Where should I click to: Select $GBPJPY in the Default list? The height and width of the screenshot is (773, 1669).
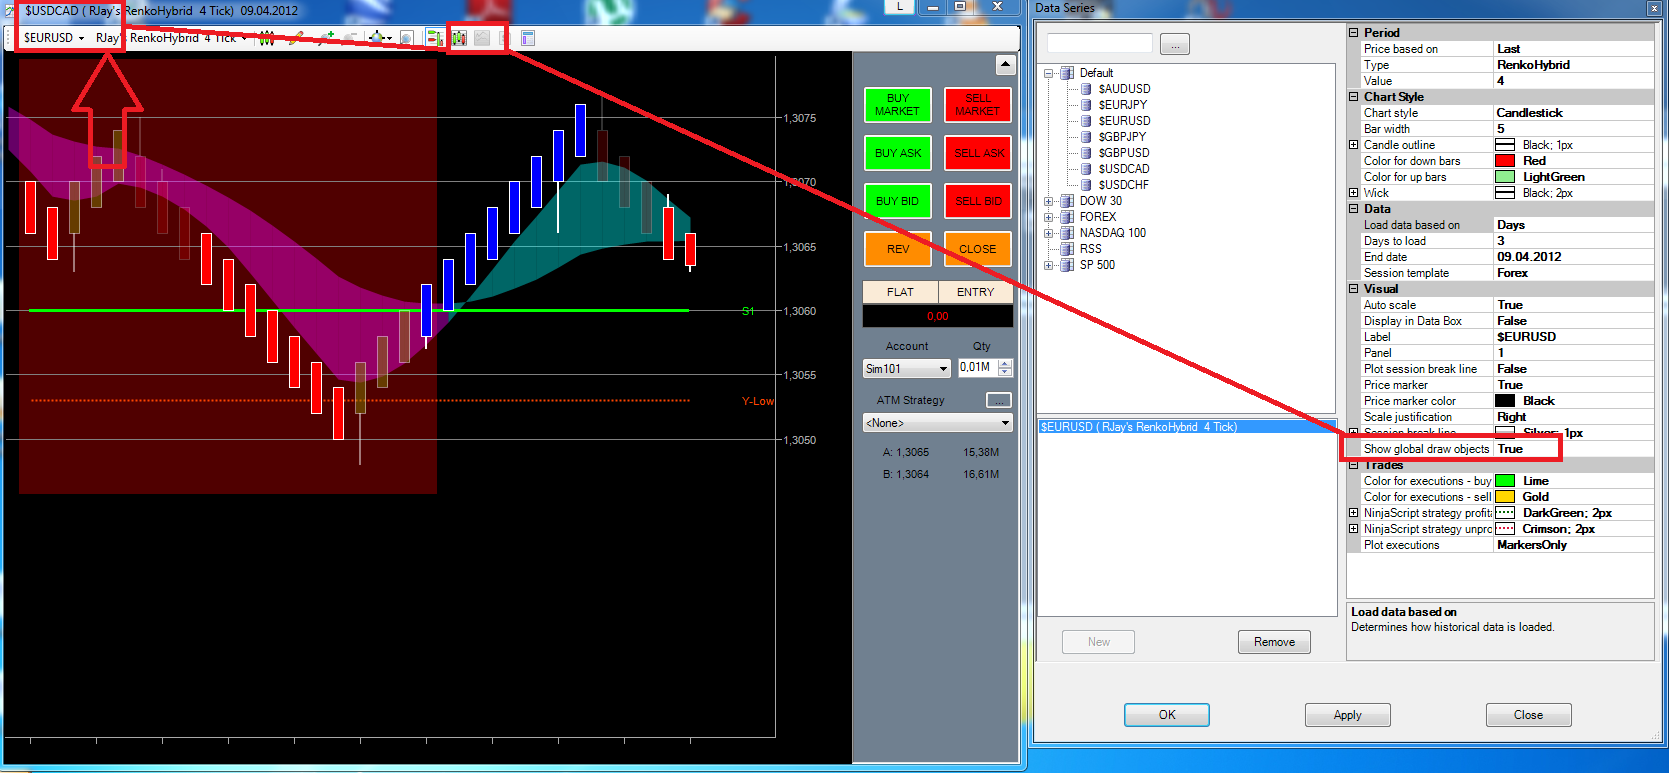[1122, 137]
